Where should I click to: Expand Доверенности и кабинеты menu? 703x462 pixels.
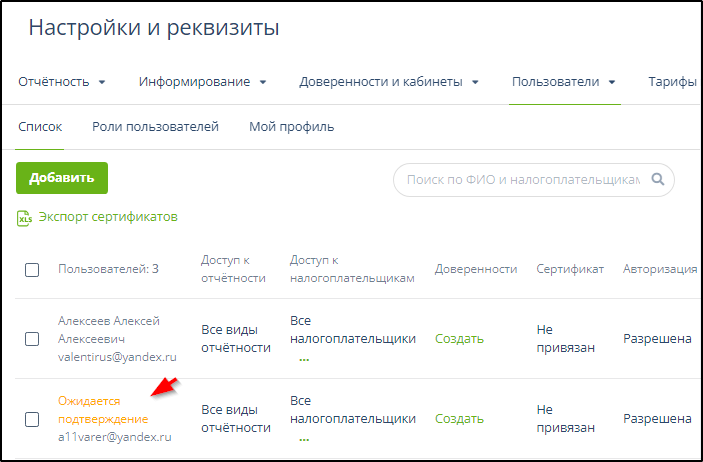(x=389, y=82)
